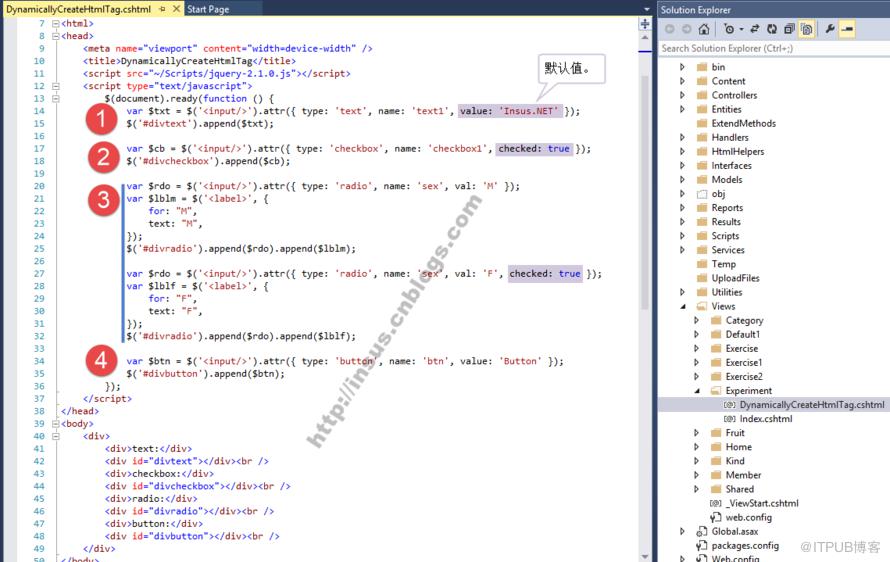Refresh Solution Explorer with the circular arrows icon
The image size is (890, 562).
coord(772,29)
